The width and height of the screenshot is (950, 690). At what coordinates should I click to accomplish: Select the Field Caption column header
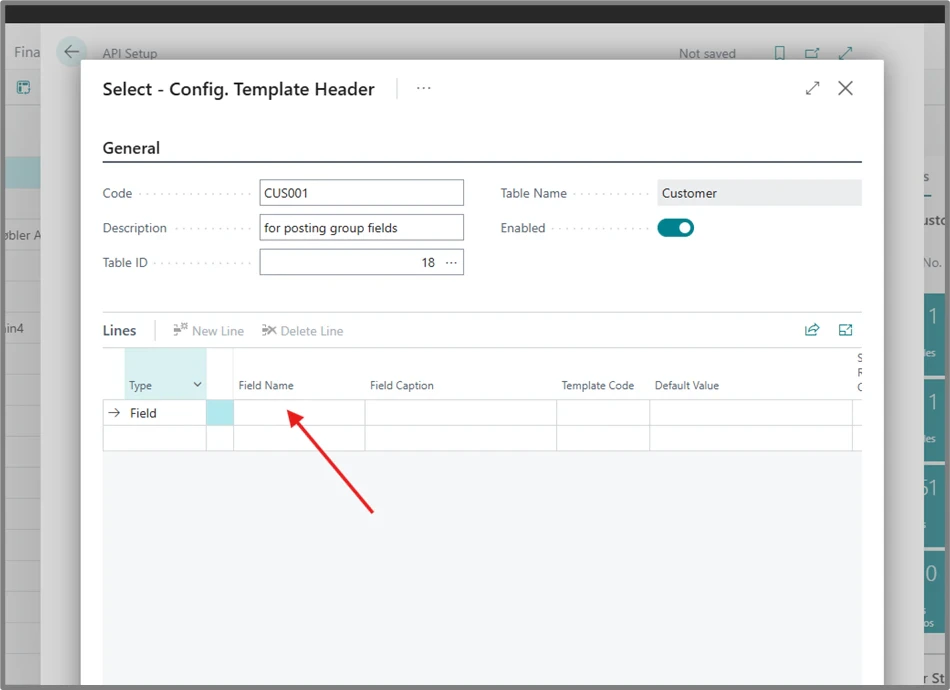[402, 385]
